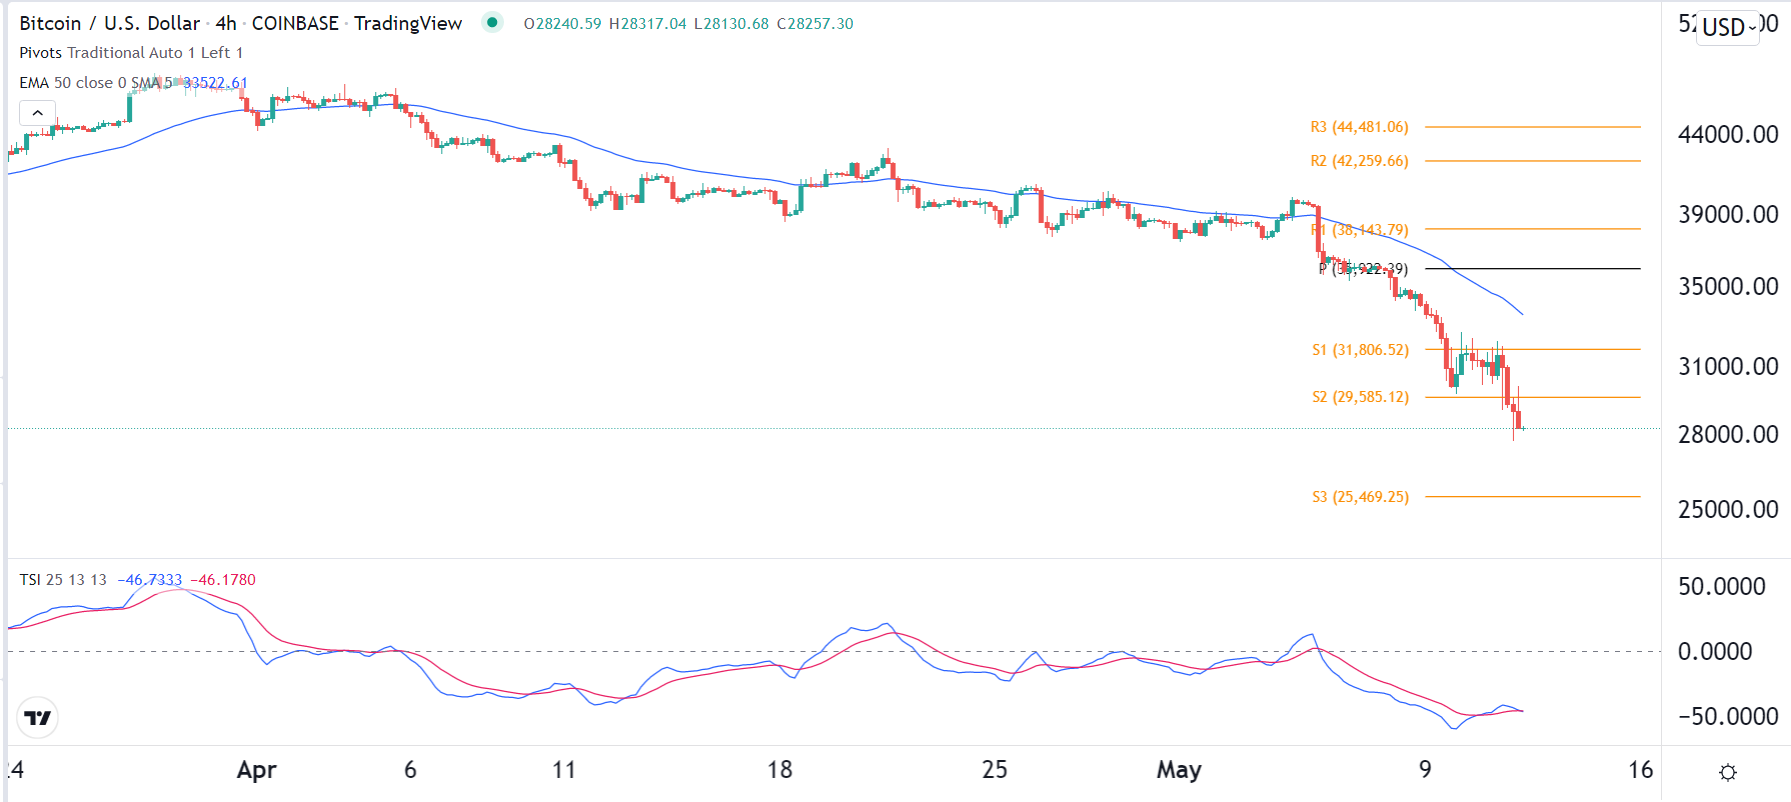This screenshot has width=1791, height=802.
Task: Select the Pivots Traditional indicator legend
Action: coord(130,53)
